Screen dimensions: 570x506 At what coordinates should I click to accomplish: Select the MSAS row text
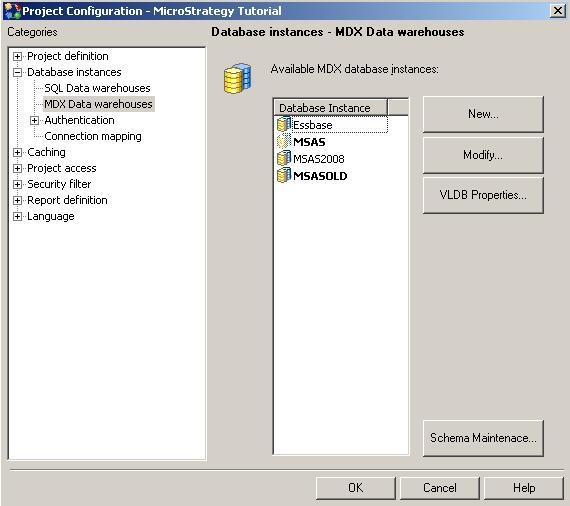[309, 142]
